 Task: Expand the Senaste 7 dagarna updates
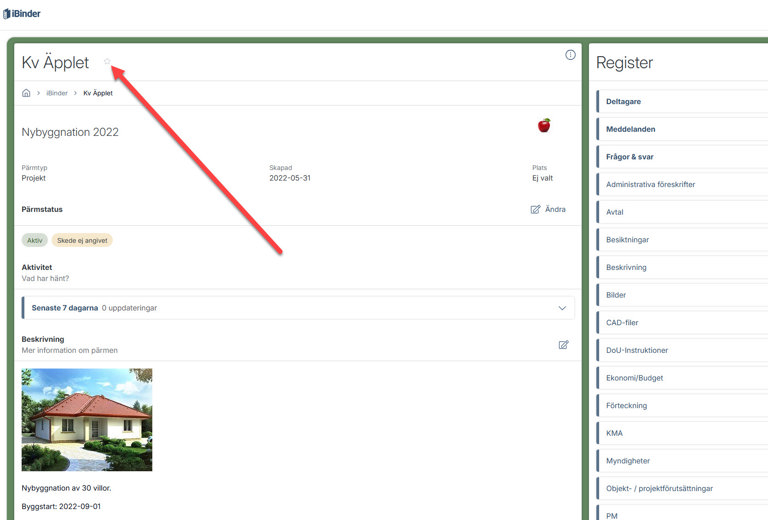click(562, 308)
